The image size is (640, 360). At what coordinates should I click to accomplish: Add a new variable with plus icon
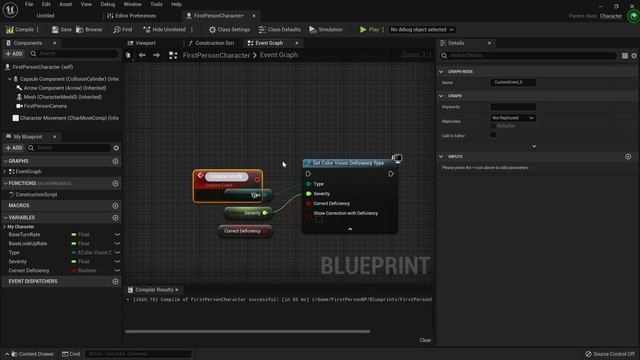(116, 218)
